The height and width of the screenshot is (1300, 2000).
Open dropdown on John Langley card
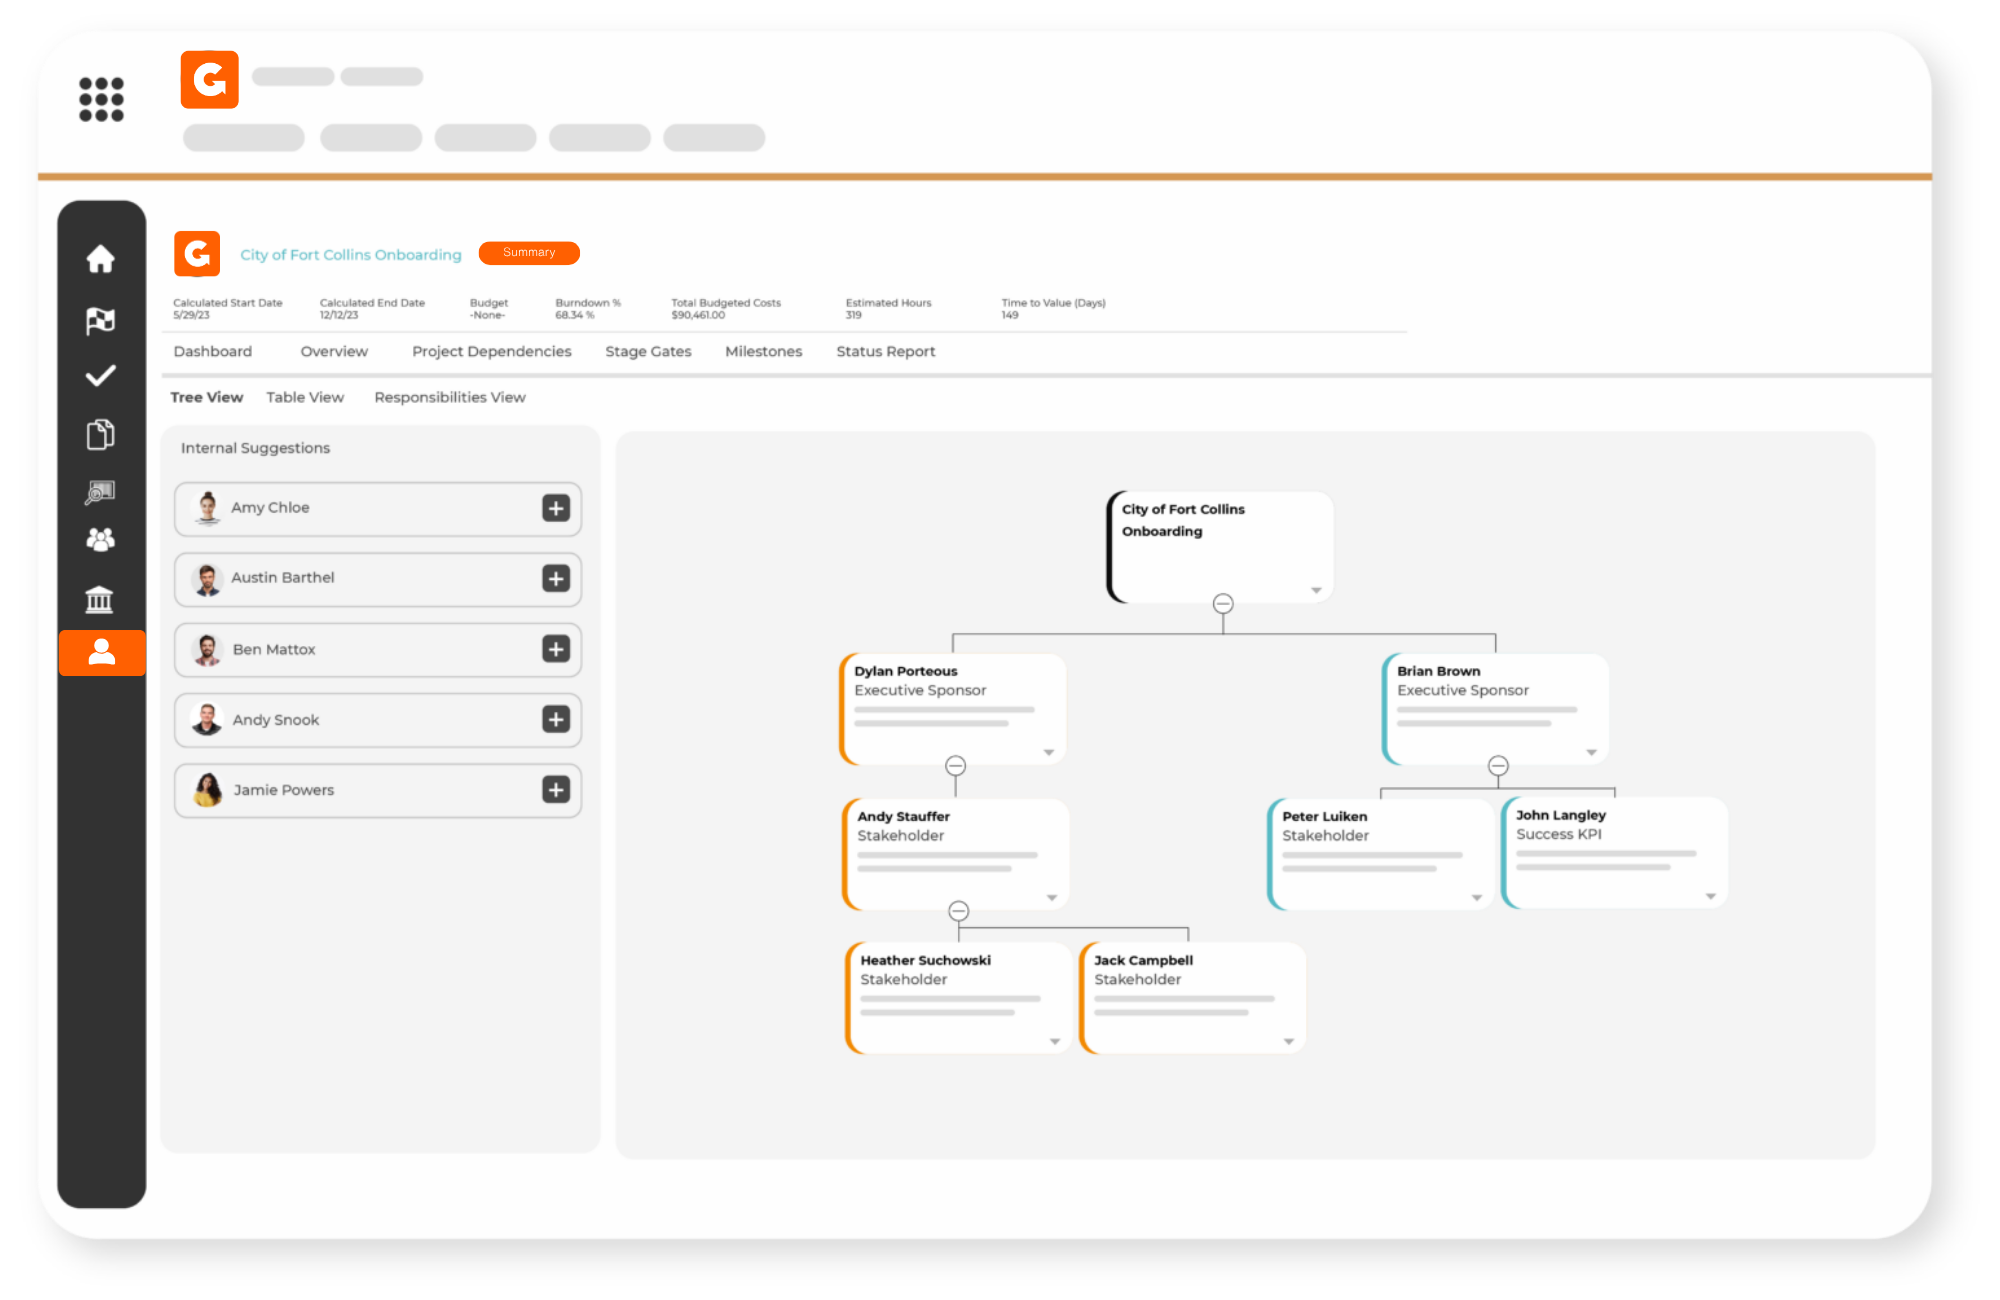(x=1710, y=896)
